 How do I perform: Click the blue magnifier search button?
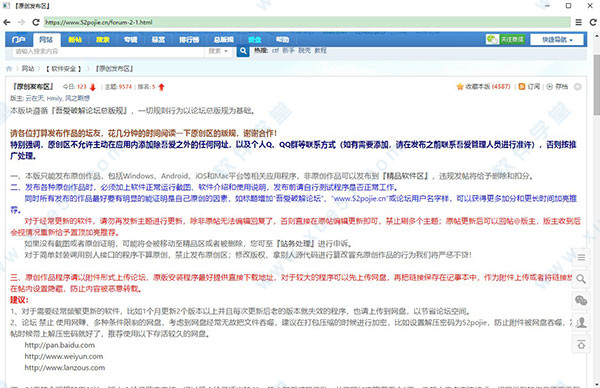[243, 51]
